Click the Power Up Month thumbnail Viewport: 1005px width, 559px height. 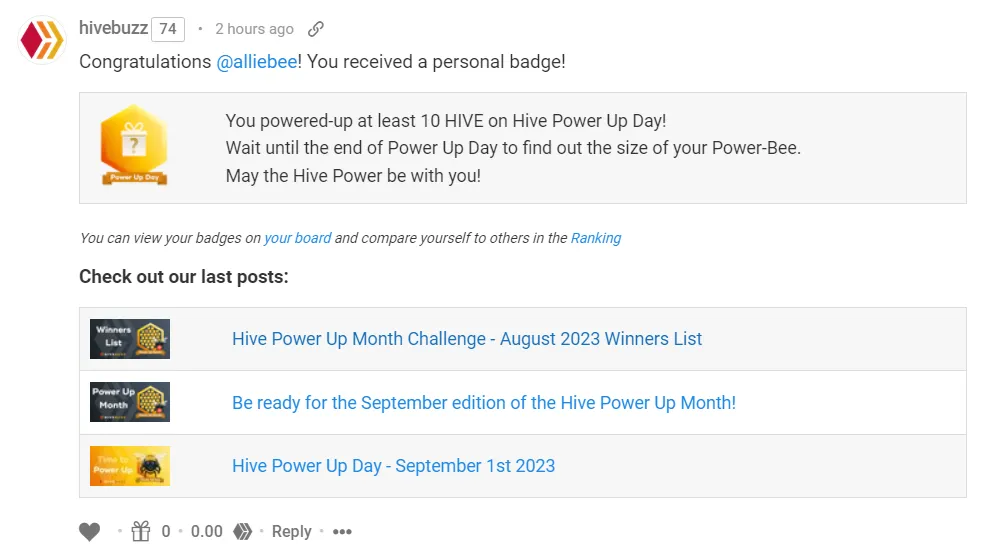129,402
